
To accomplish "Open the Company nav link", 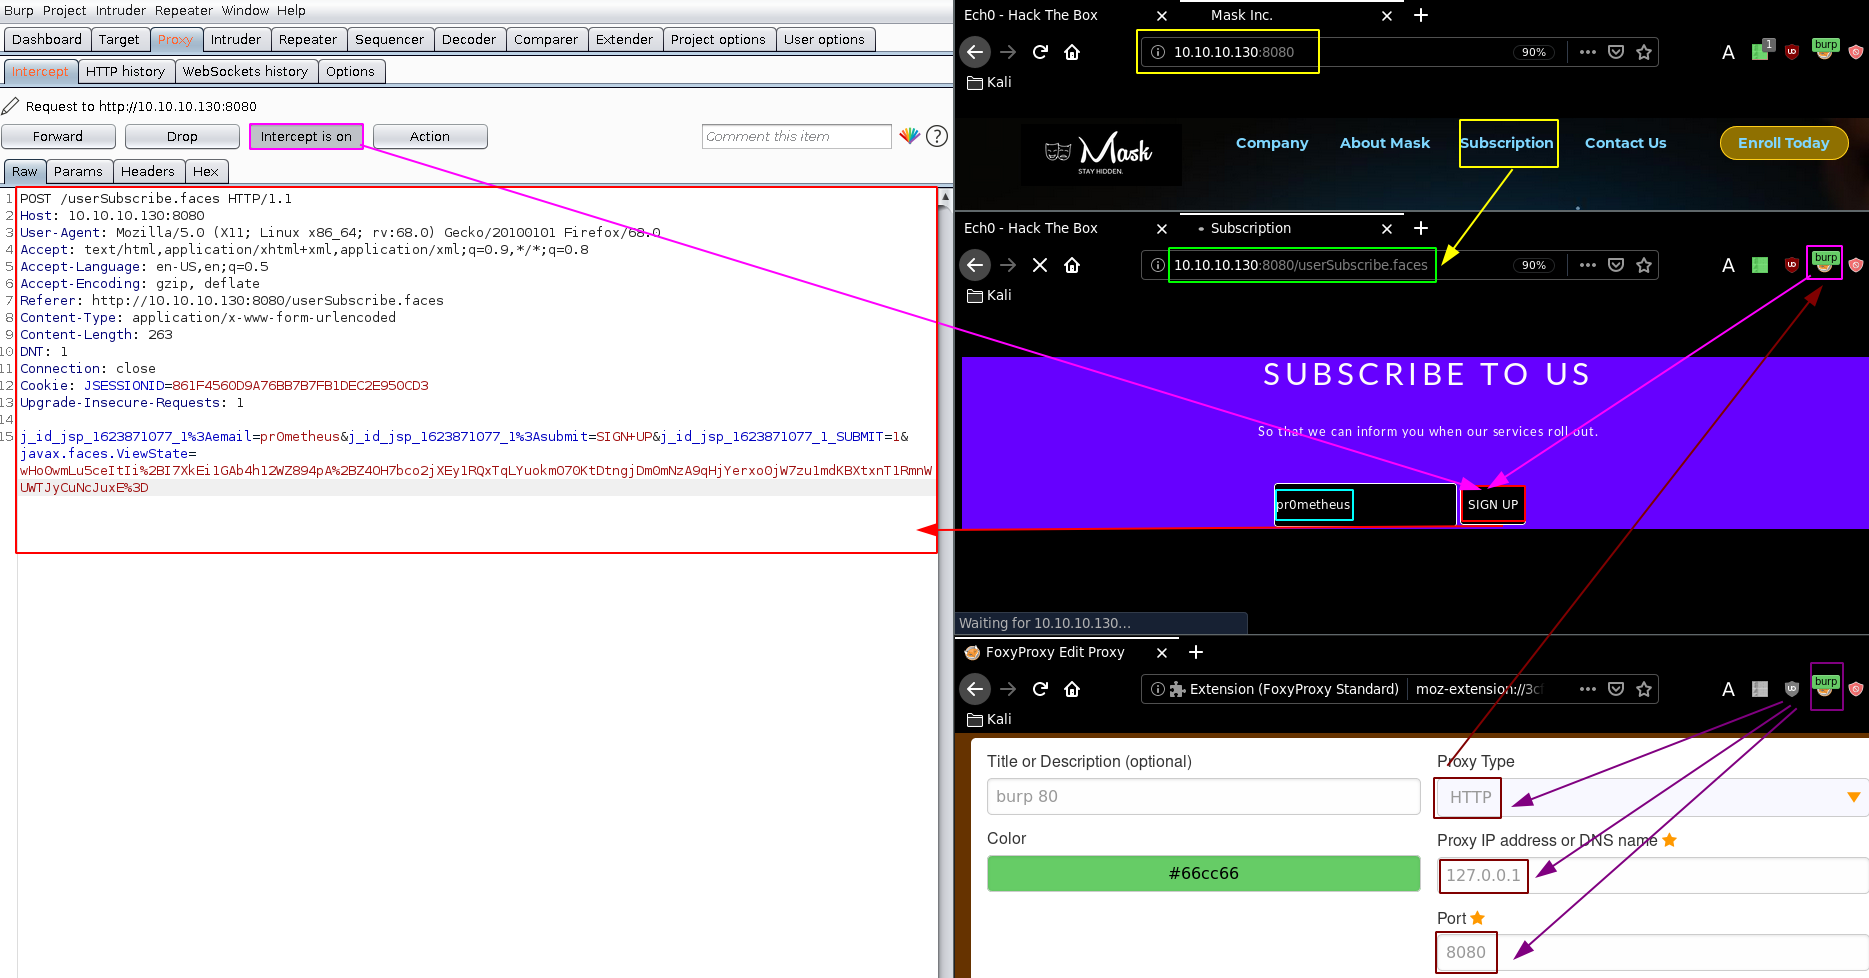I will point(1272,143).
